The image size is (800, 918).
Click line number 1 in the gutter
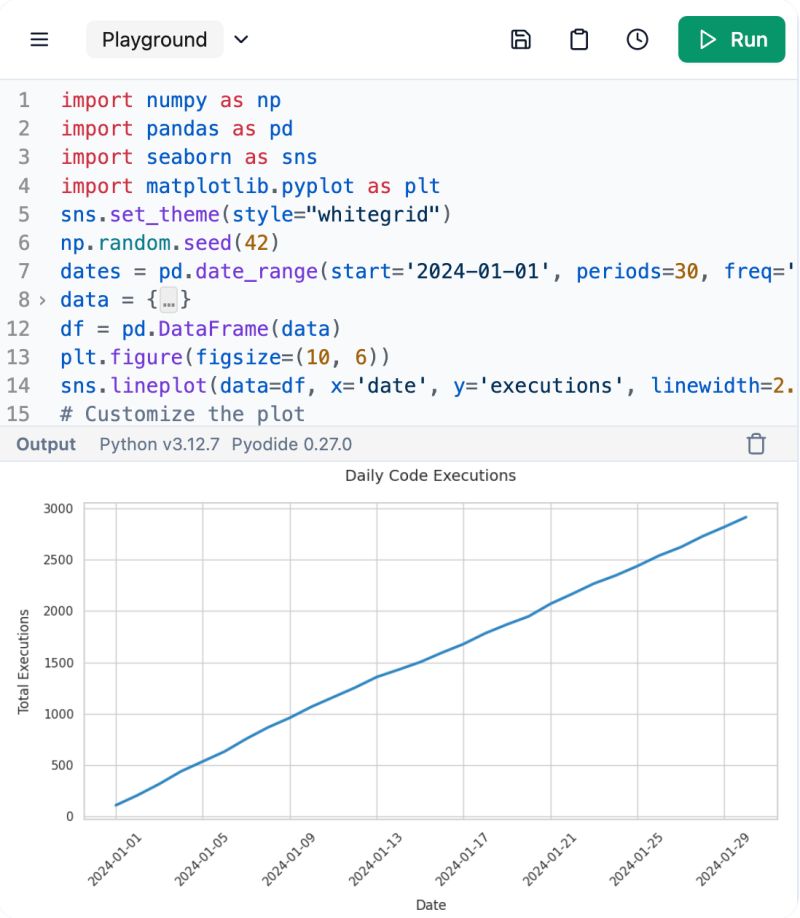click(x=23, y=100)
